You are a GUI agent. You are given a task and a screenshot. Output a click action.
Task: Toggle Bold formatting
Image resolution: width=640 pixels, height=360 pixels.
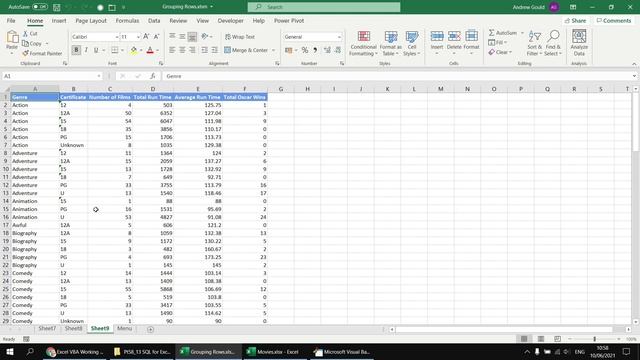pos(76,50)
